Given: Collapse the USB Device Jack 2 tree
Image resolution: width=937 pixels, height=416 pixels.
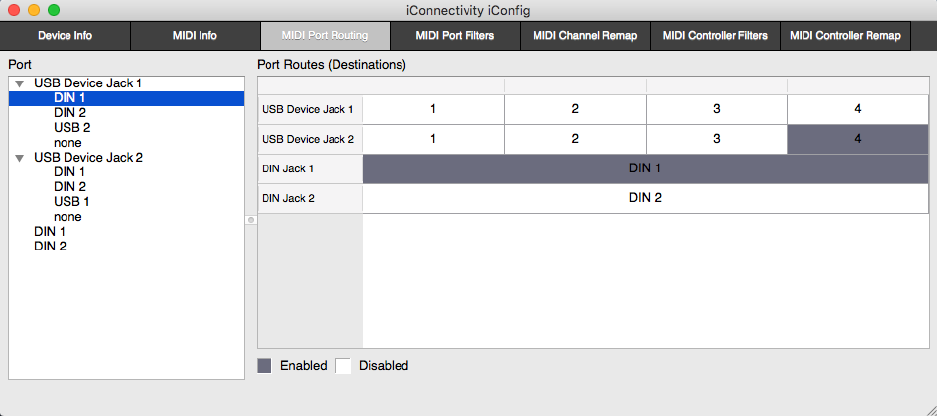Looking at the screenshot, I should tap(20, 158).
